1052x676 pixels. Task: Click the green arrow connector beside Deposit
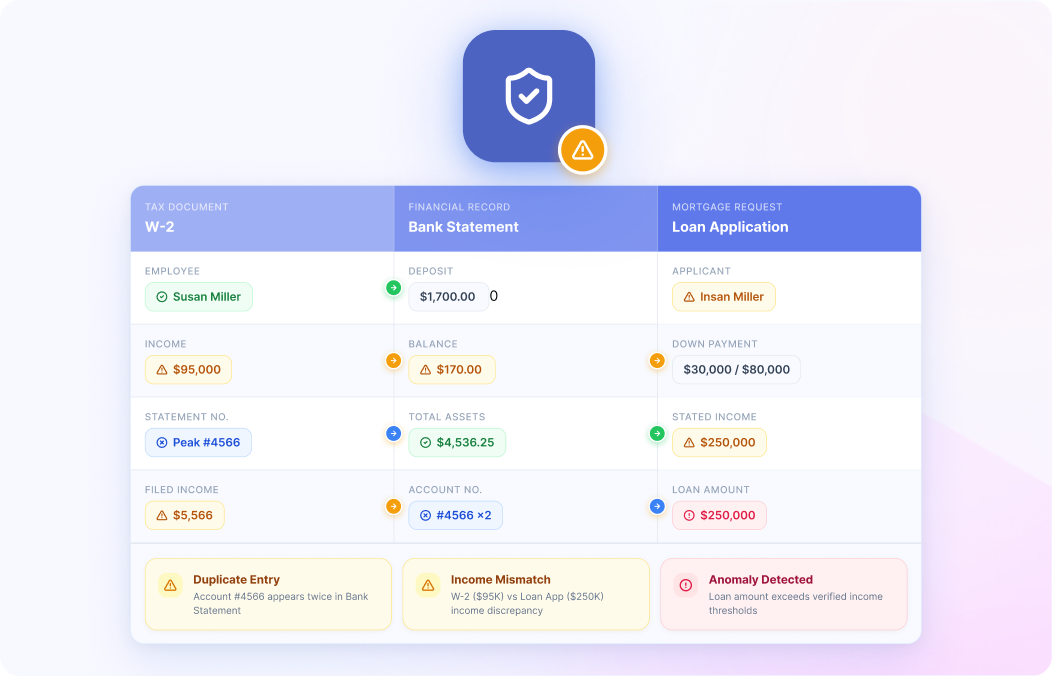pos(393,288)
